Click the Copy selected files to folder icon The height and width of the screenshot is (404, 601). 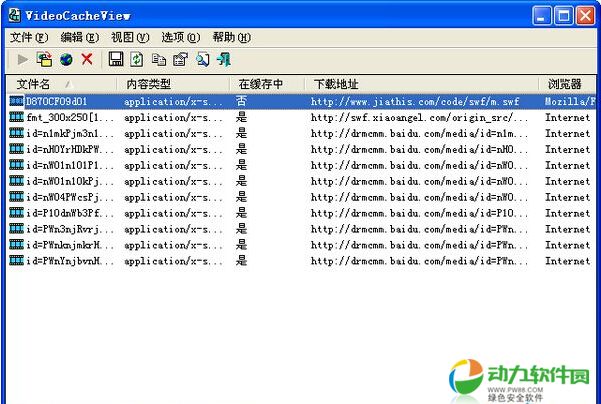pos(44,60)
